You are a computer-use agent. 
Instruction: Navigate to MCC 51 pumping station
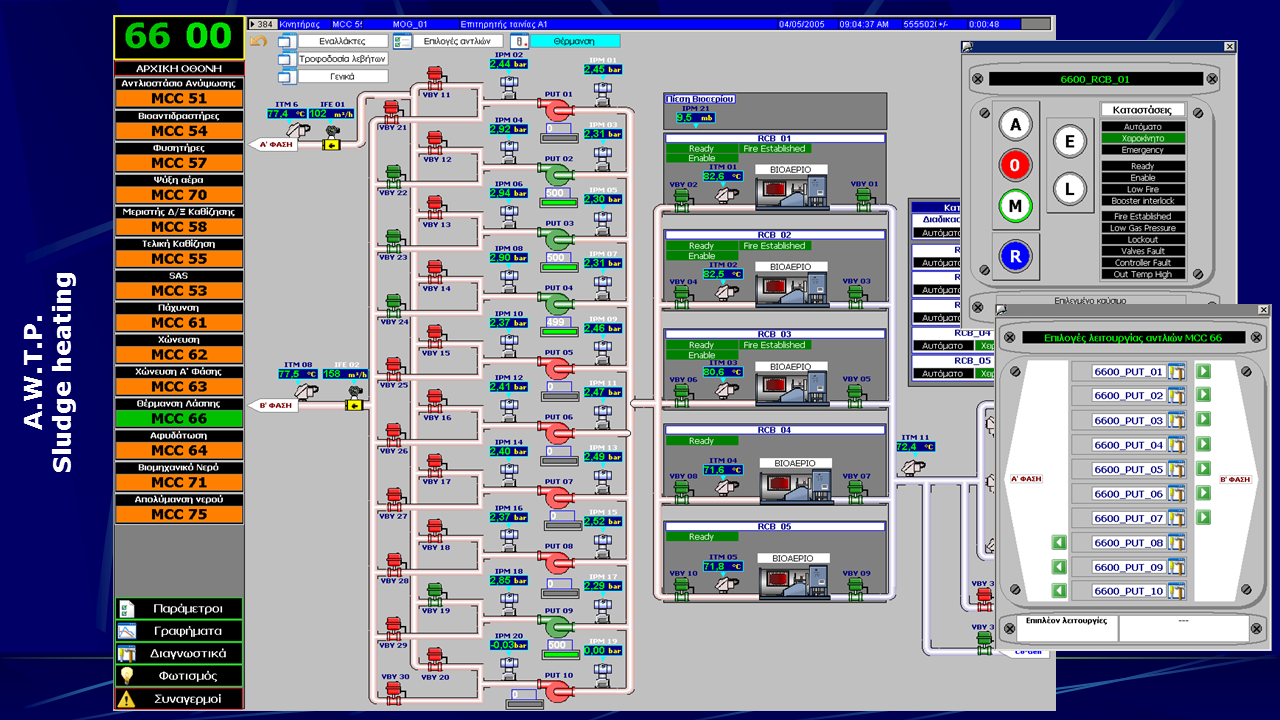pyautogui.click(x=179, y=99)
